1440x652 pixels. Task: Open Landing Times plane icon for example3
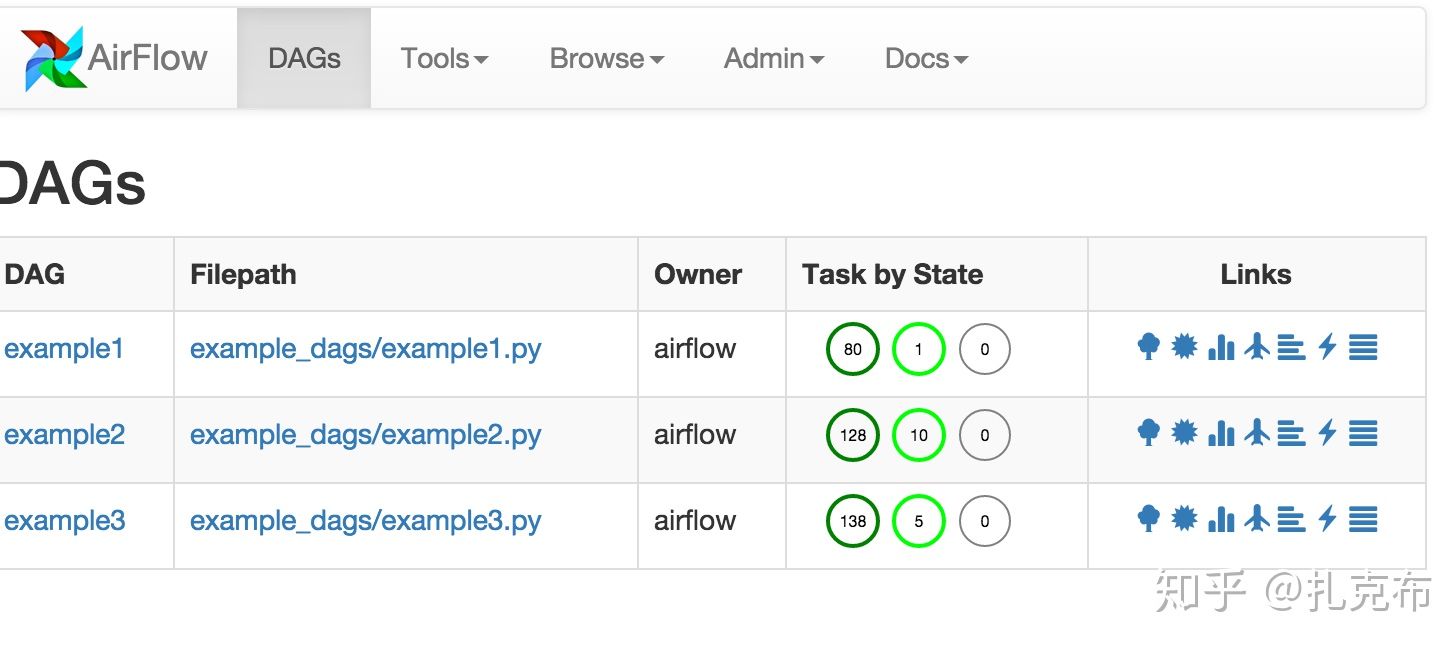point(1257,519)
